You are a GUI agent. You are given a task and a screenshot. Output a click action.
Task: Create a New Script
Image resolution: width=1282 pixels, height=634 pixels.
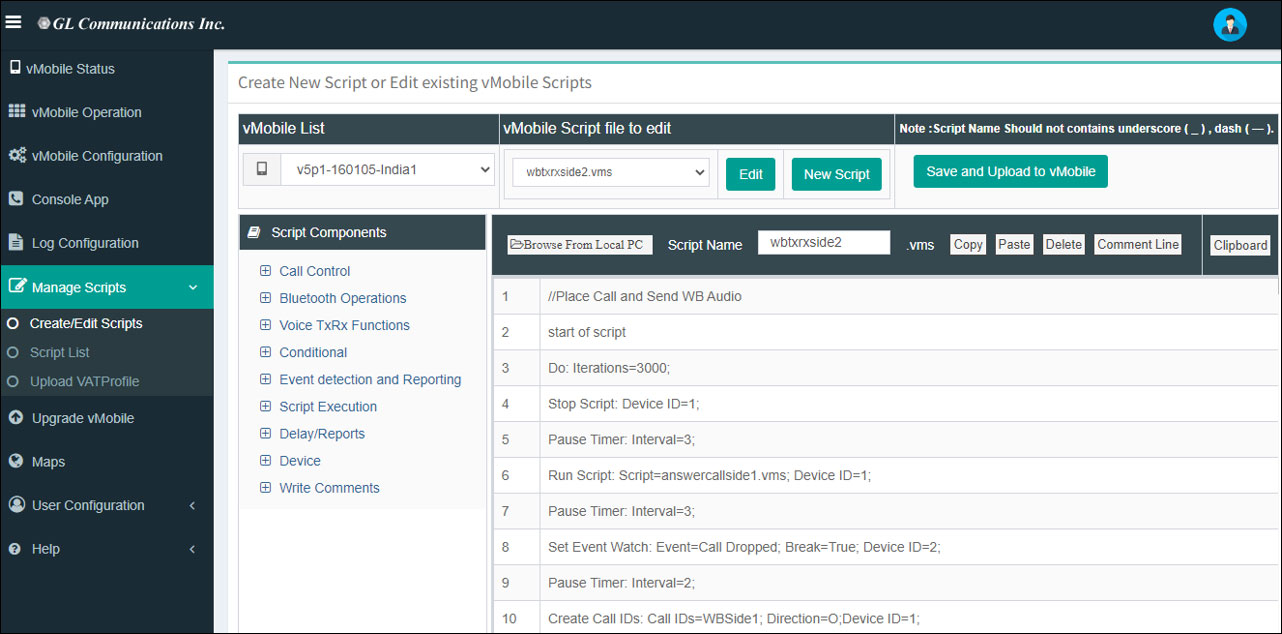837,174
